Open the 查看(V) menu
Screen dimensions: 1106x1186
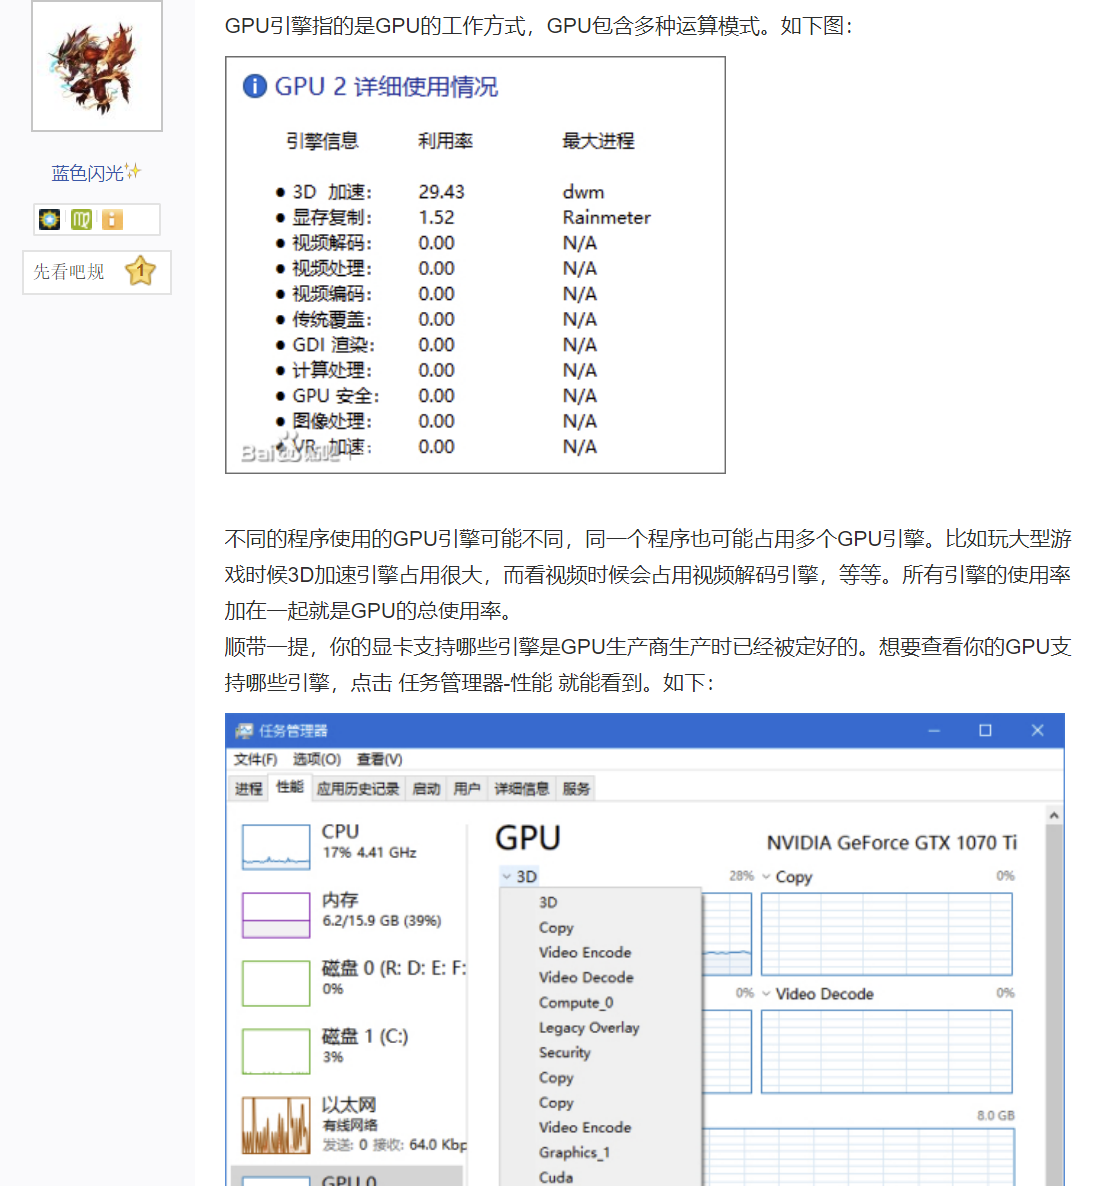tap(380, 759)
